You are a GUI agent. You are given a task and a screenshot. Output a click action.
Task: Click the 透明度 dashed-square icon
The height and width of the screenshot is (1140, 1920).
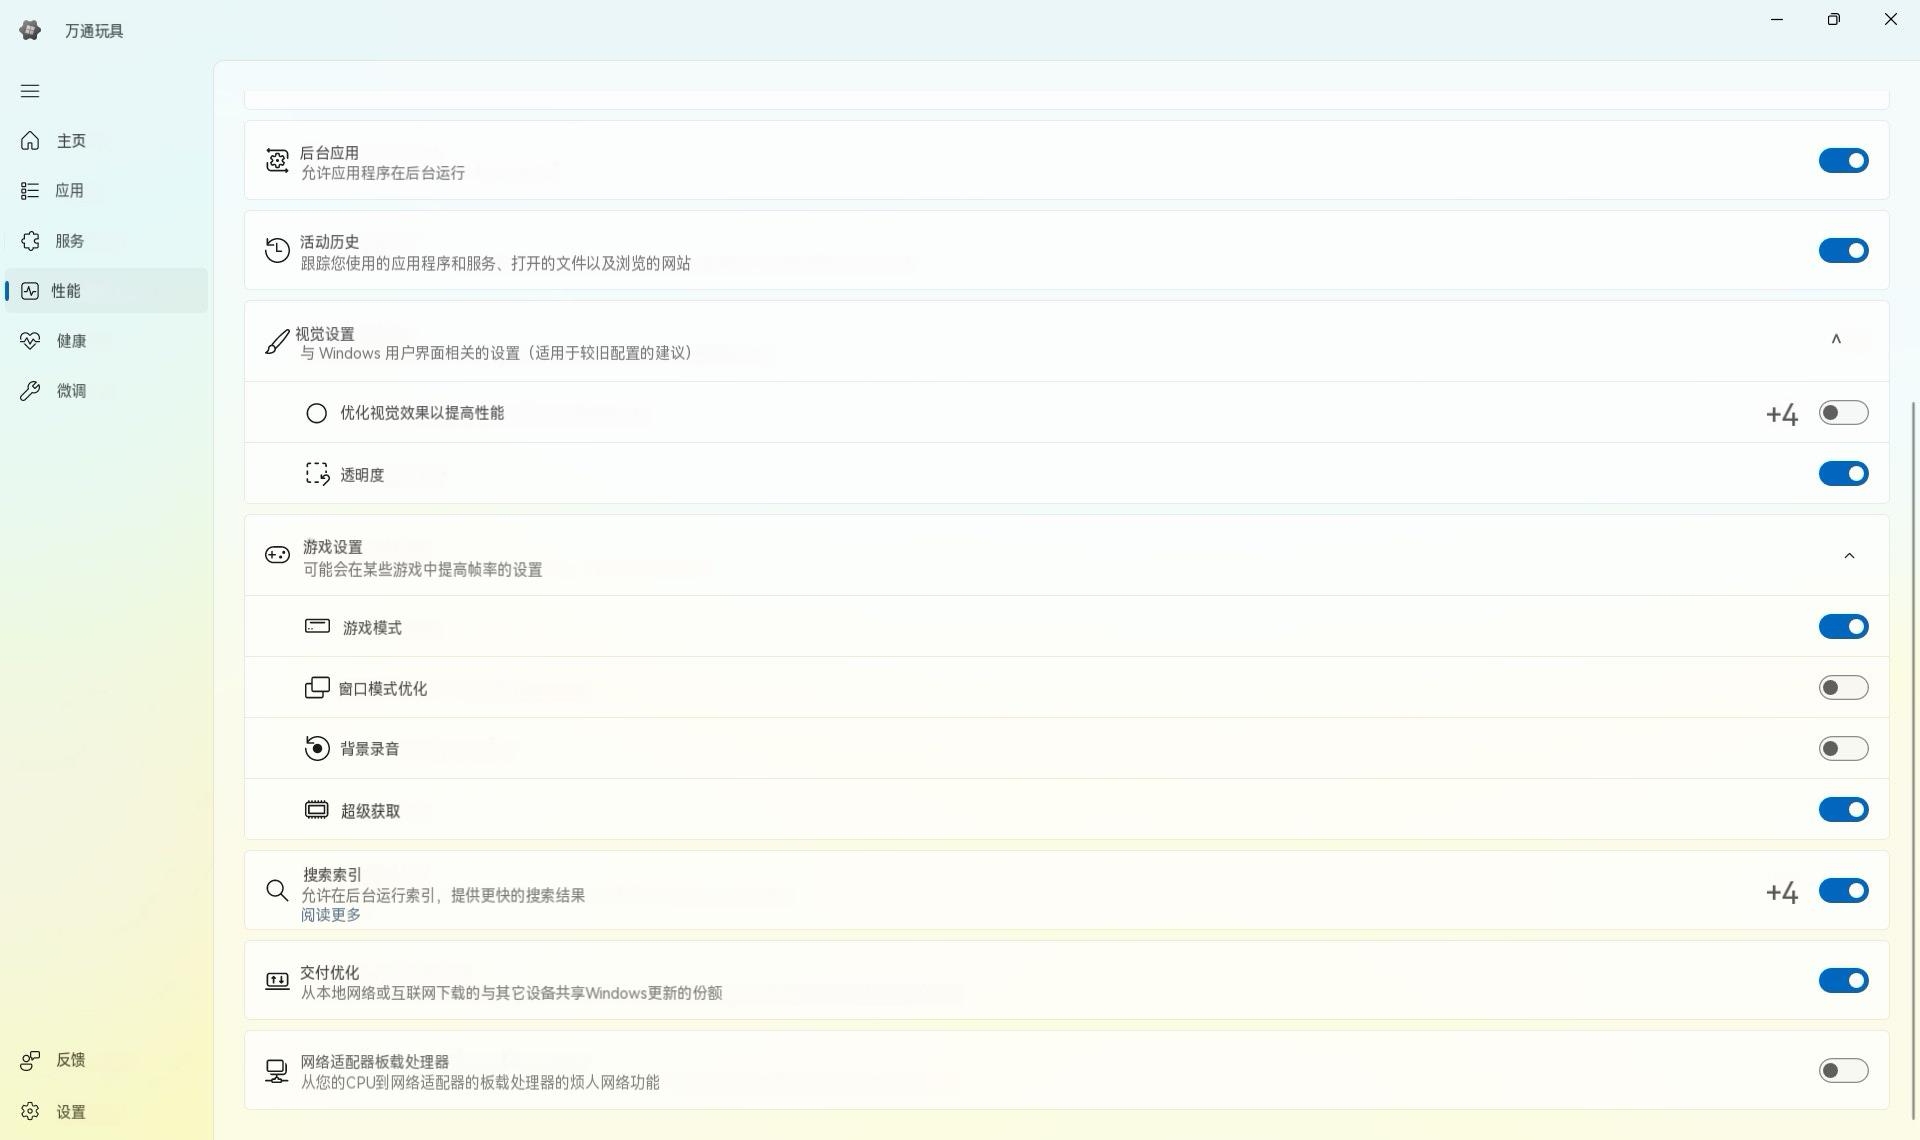click(317, 474)
